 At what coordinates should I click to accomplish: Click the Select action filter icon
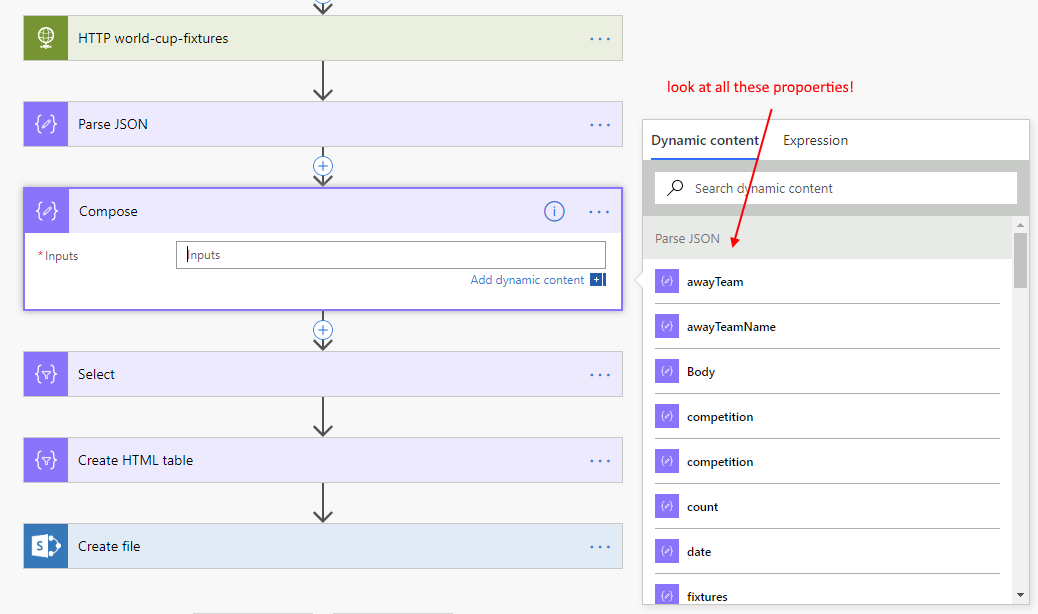click(x=46, y=374)
